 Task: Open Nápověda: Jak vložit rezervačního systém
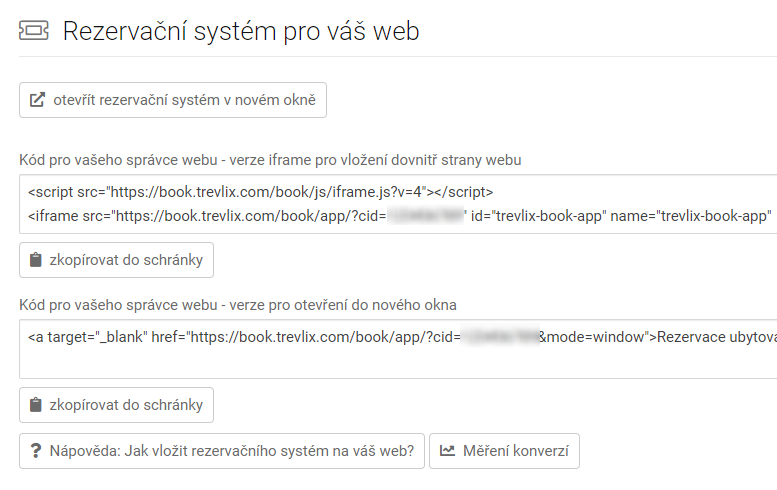(x=222, y=451)
